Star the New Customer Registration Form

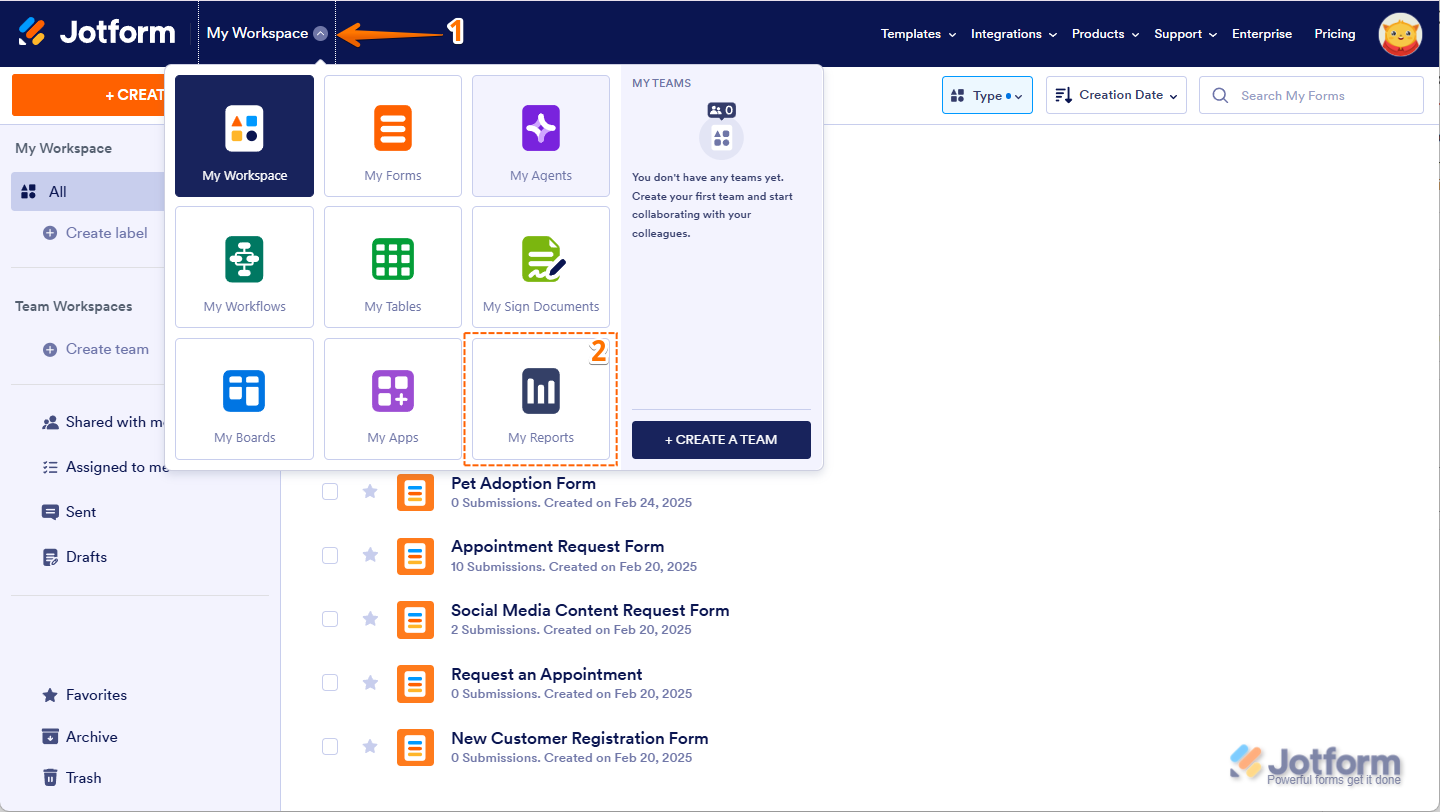[370, 746]
